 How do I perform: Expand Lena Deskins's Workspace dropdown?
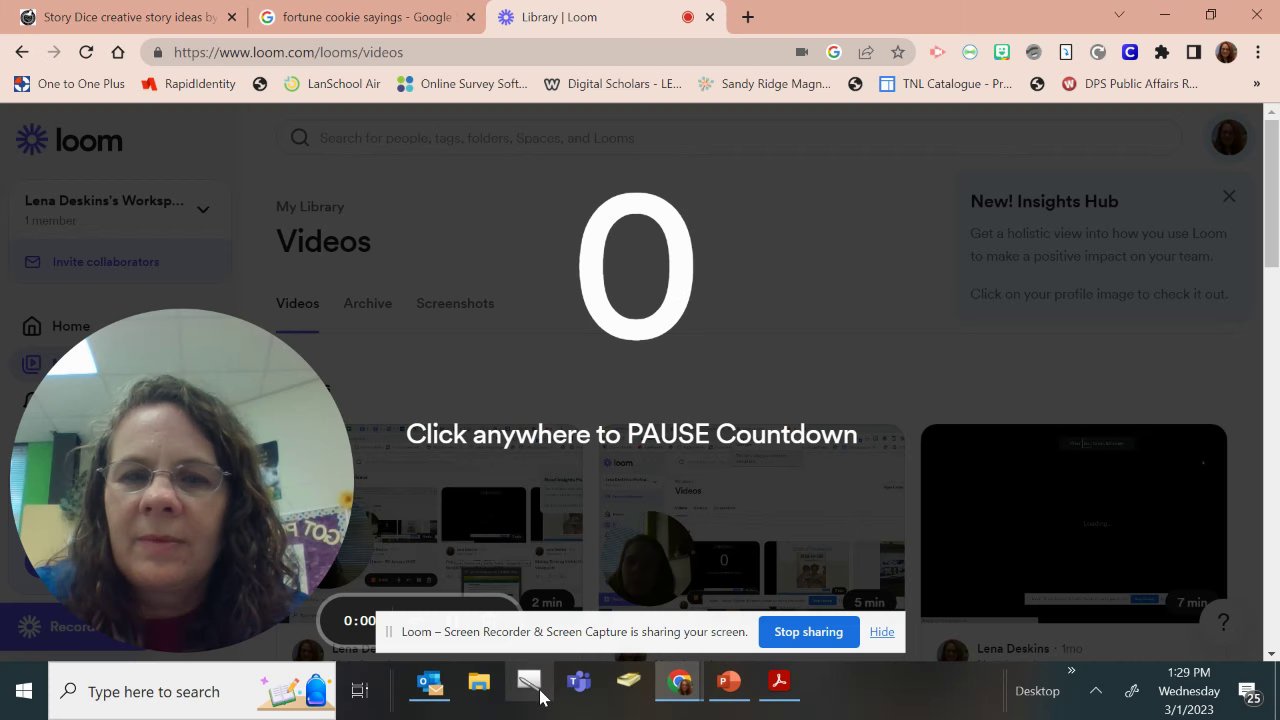(203, 209)
